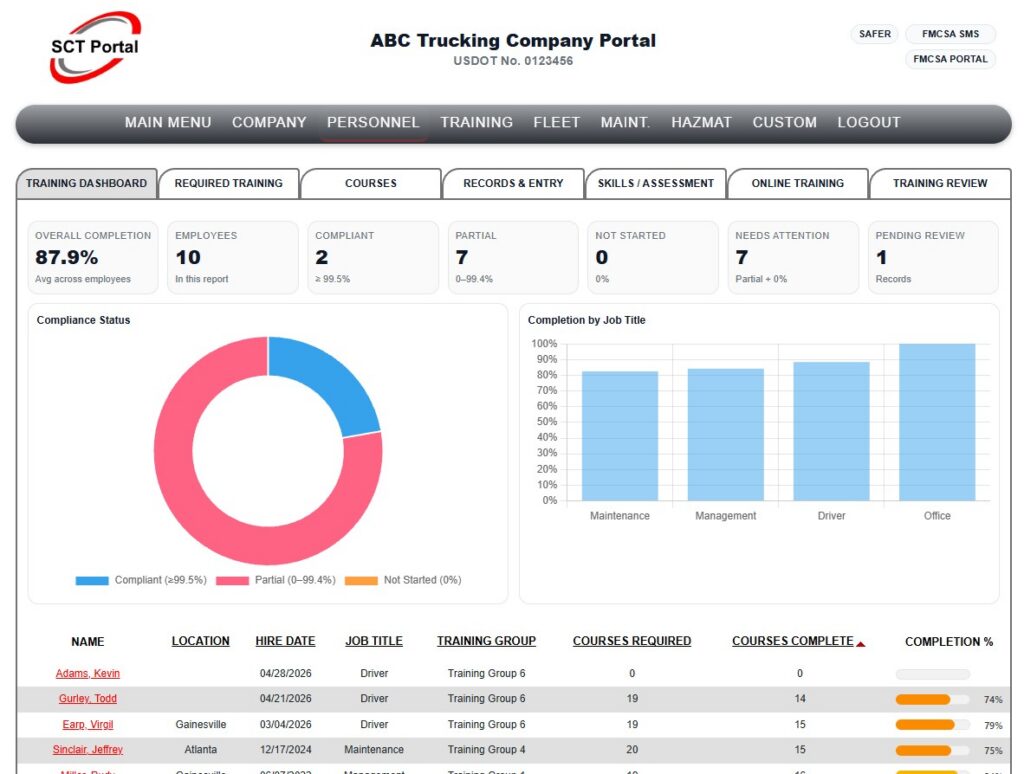Switch to the Training Review tab
This screenshot has width=1024, height=774.
coord(940,184)
